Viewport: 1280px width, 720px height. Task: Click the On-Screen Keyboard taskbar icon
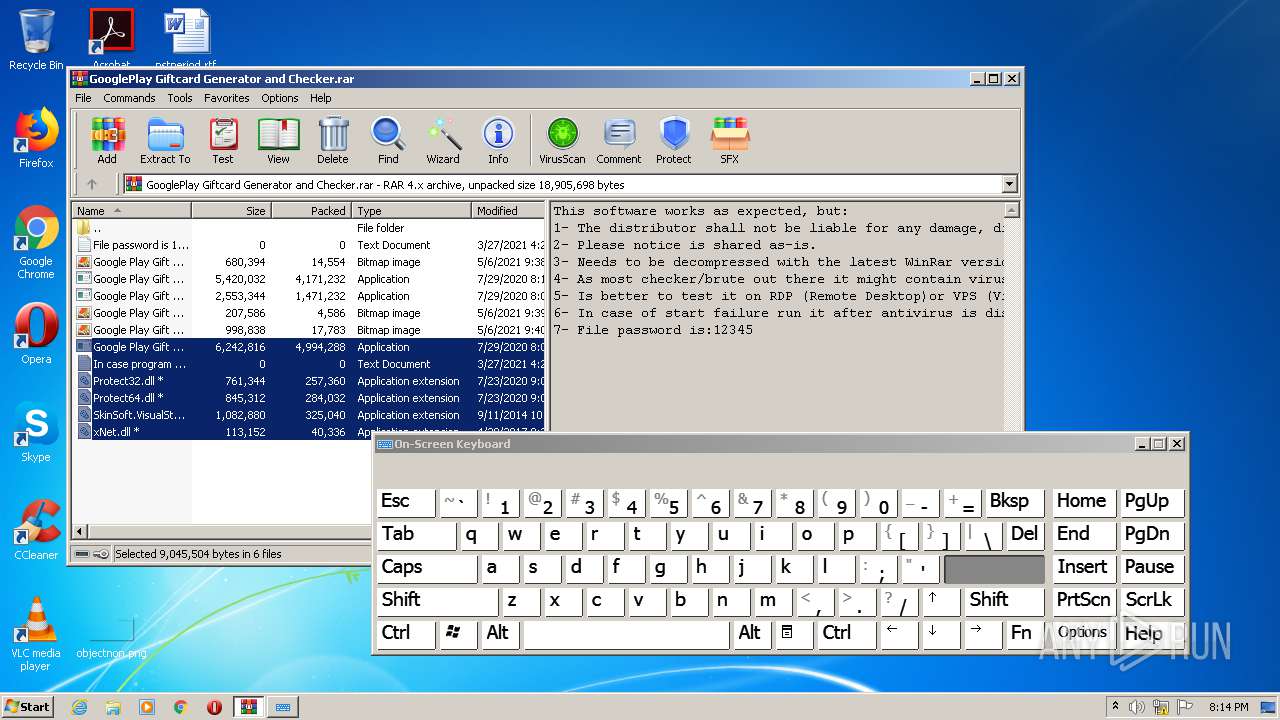[x=283, y=707]
